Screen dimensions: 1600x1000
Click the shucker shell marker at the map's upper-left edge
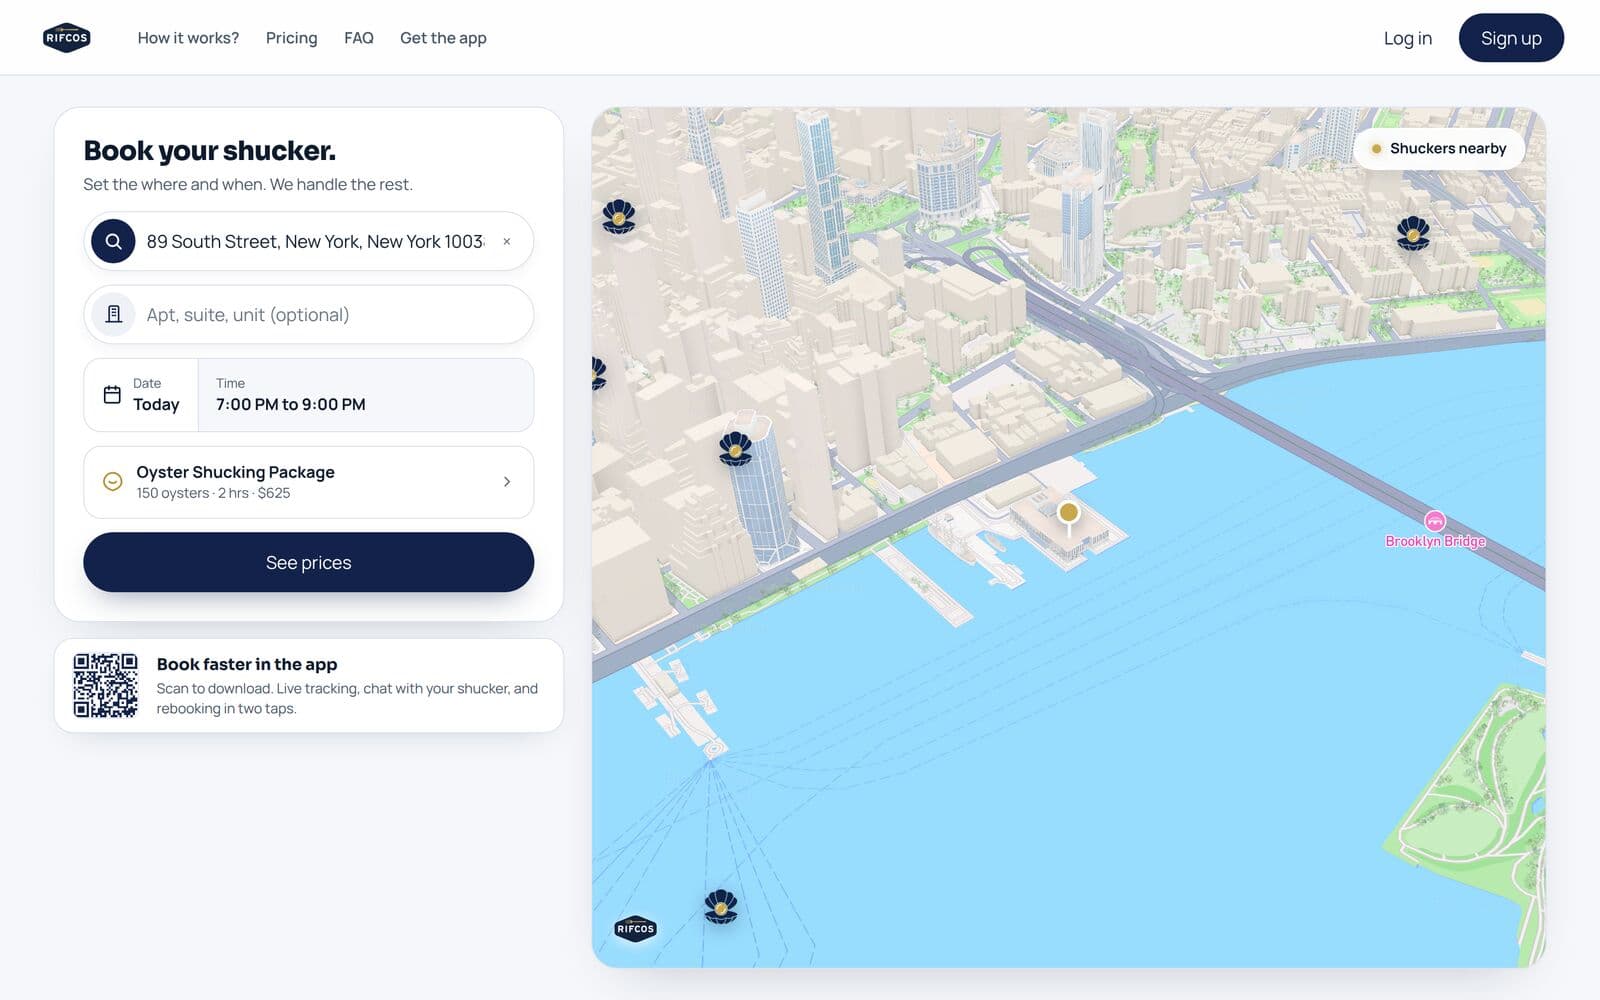(619, 217)
